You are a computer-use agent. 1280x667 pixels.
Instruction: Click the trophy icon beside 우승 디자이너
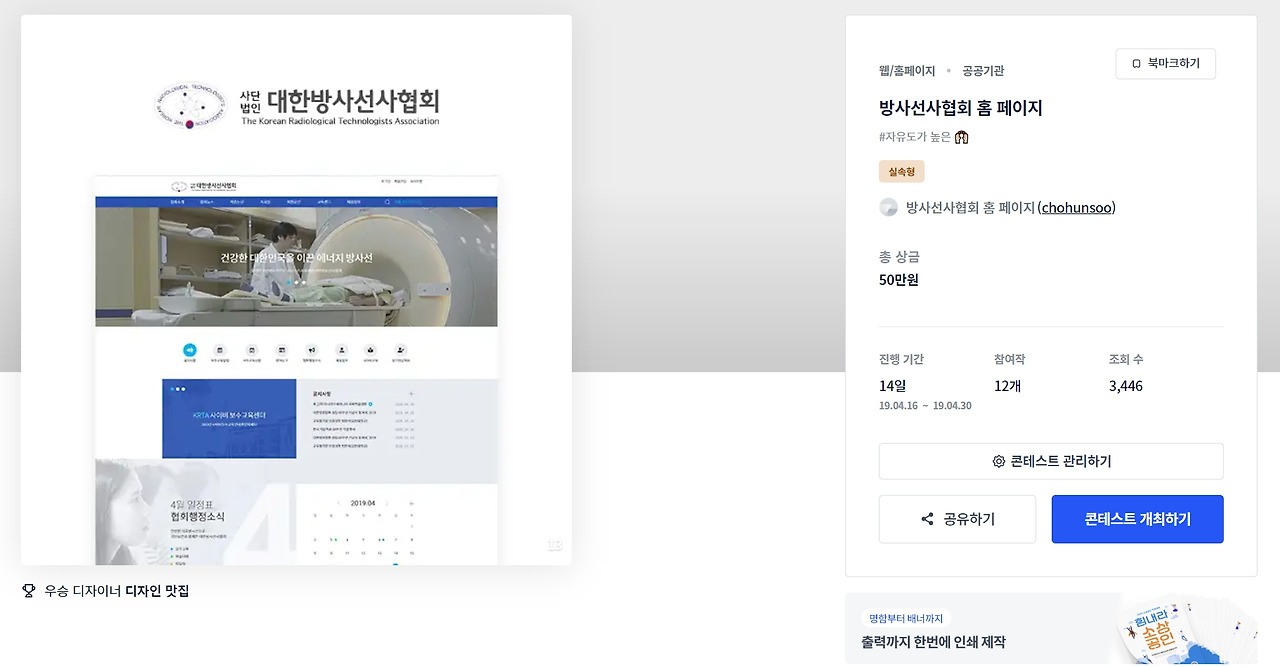coord(29,591)
